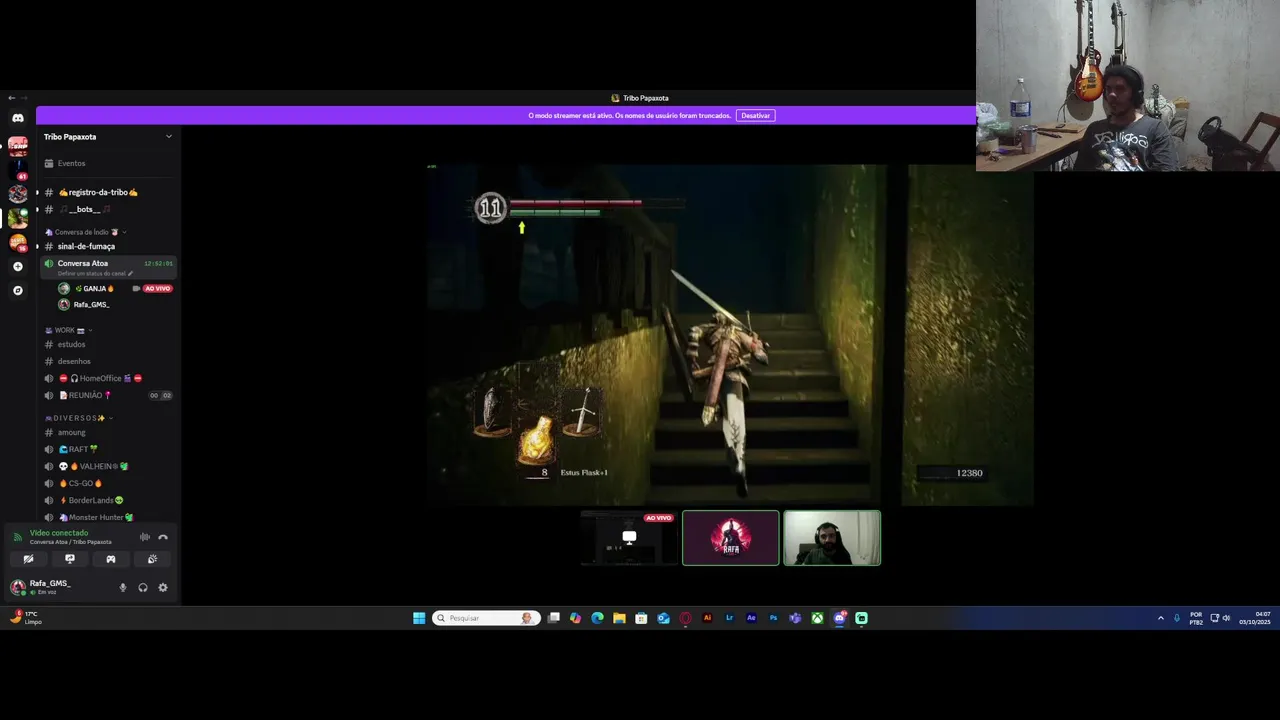Mute the microphone in the user panel
The image size is (1280, 720).
123,587
